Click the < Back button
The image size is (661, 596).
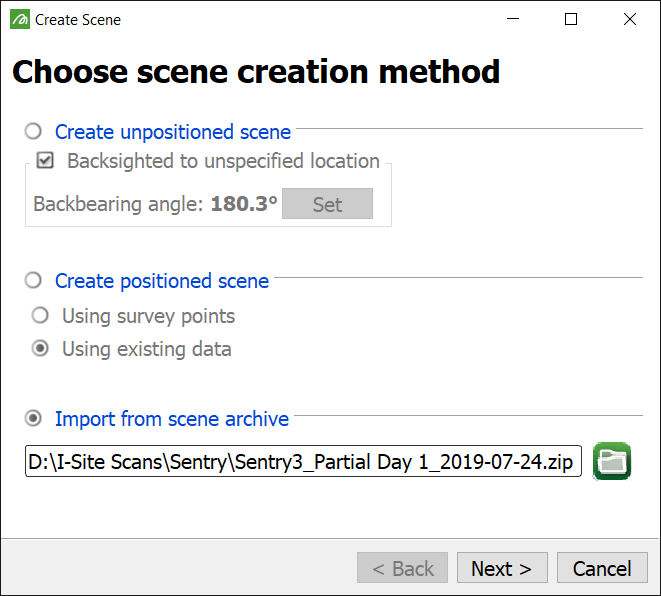click(402, 568)
